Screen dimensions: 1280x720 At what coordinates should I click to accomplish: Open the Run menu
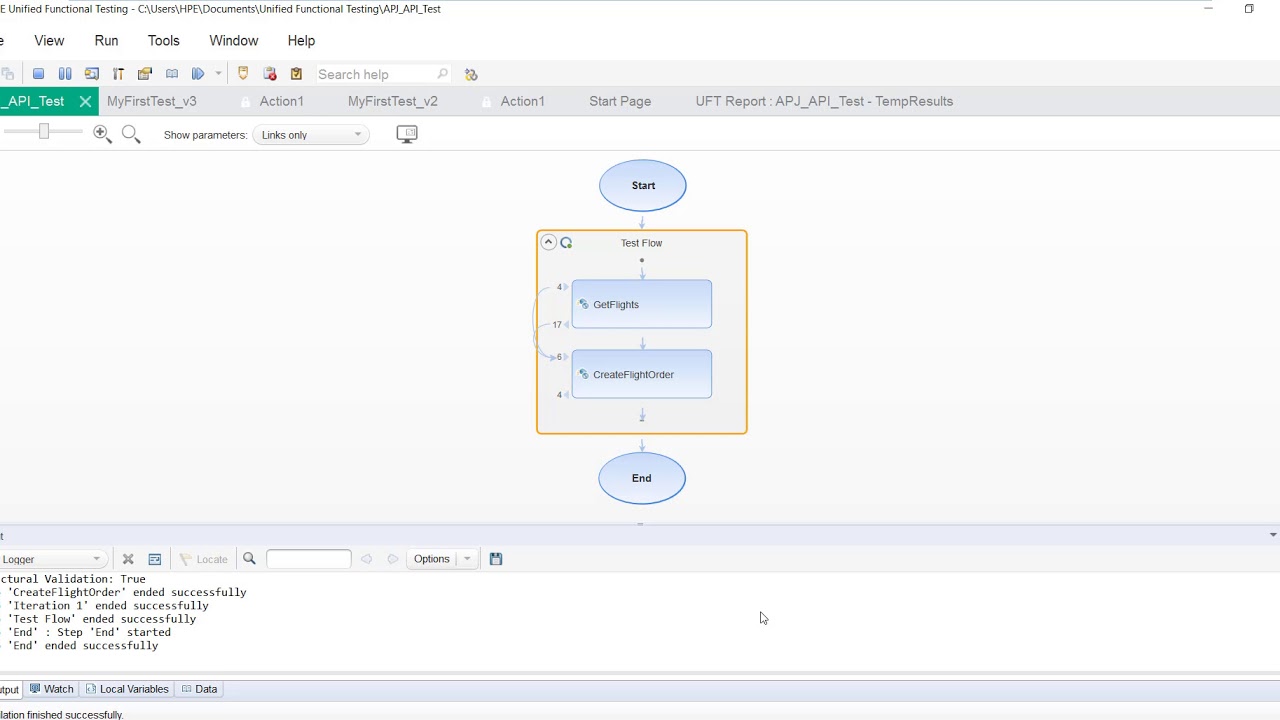[x=106, y=41]
